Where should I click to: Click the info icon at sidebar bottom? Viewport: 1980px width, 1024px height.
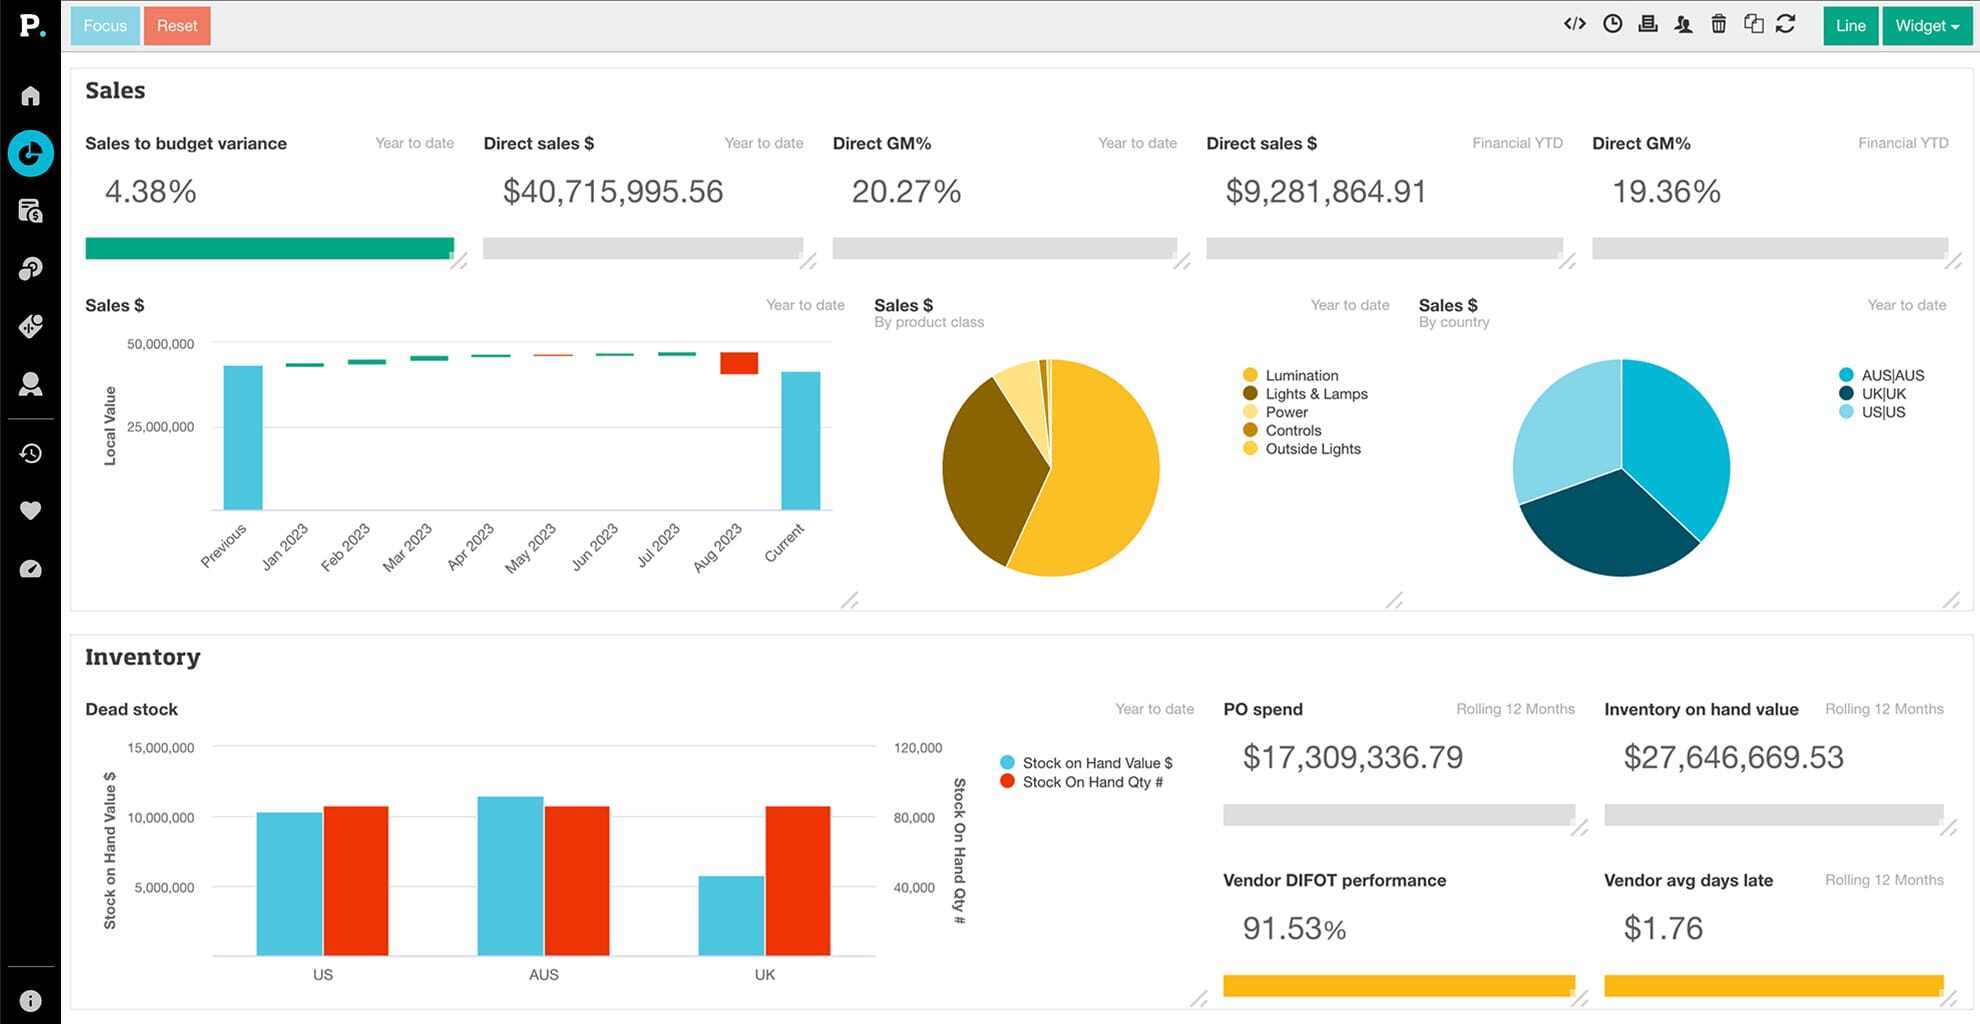(x=31, y=1001)
